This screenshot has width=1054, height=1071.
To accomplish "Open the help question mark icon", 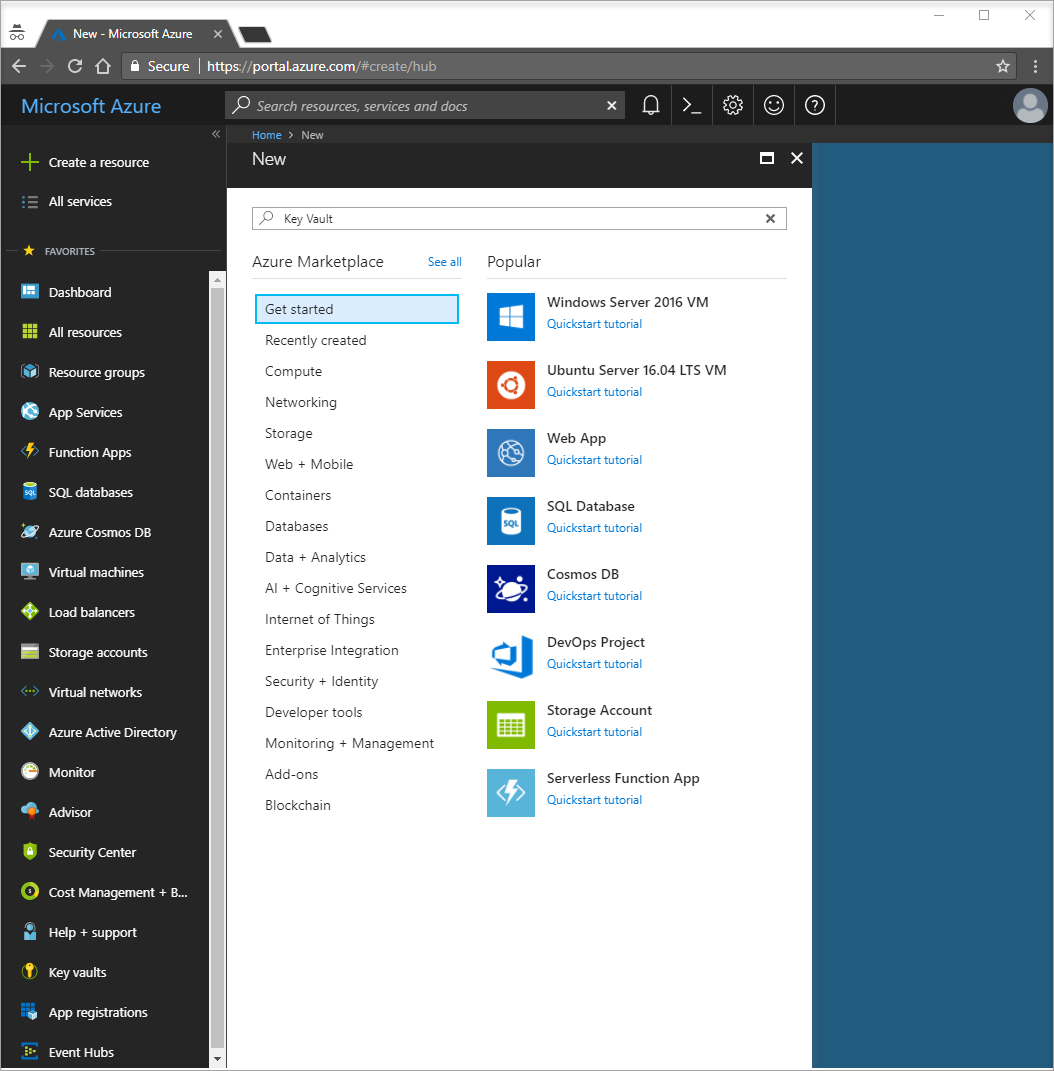I will (815, 105).
